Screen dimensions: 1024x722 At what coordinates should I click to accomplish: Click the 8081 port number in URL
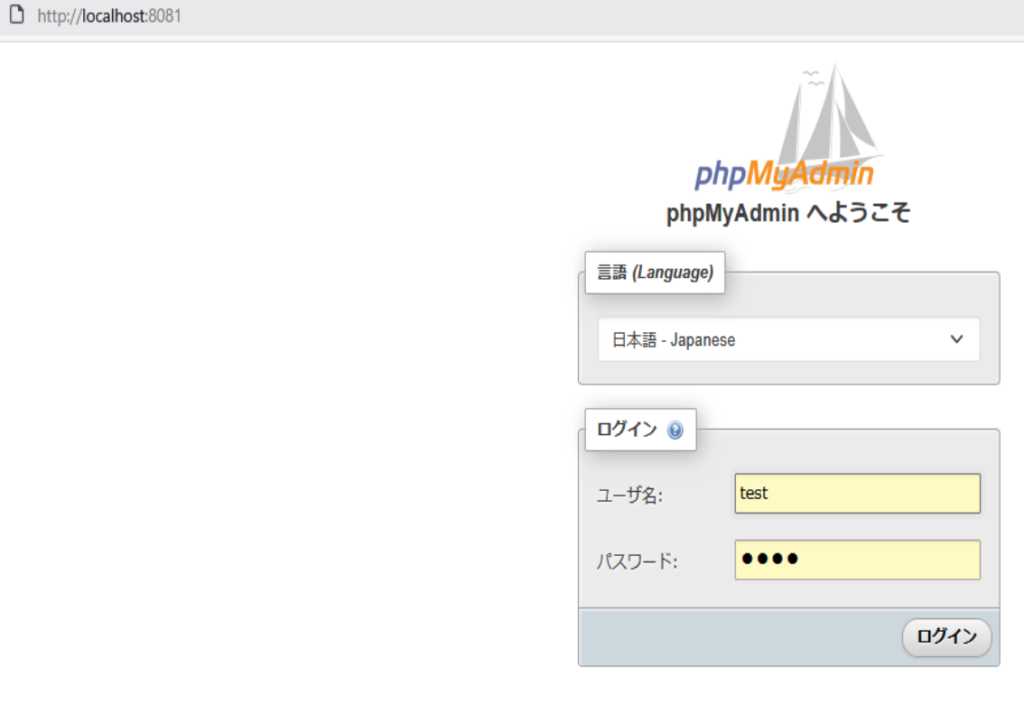click(165, 16)
